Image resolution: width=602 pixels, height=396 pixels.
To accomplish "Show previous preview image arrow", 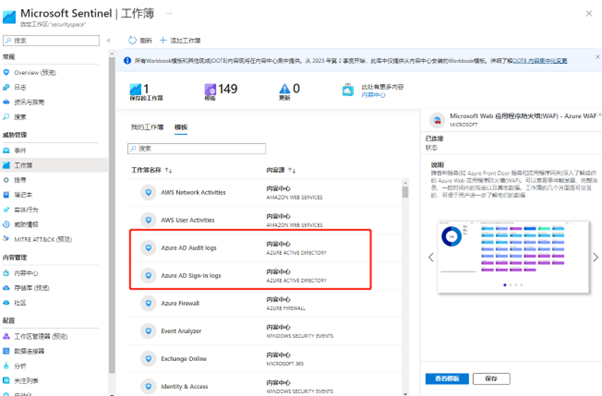I will [x=431, y=257].
